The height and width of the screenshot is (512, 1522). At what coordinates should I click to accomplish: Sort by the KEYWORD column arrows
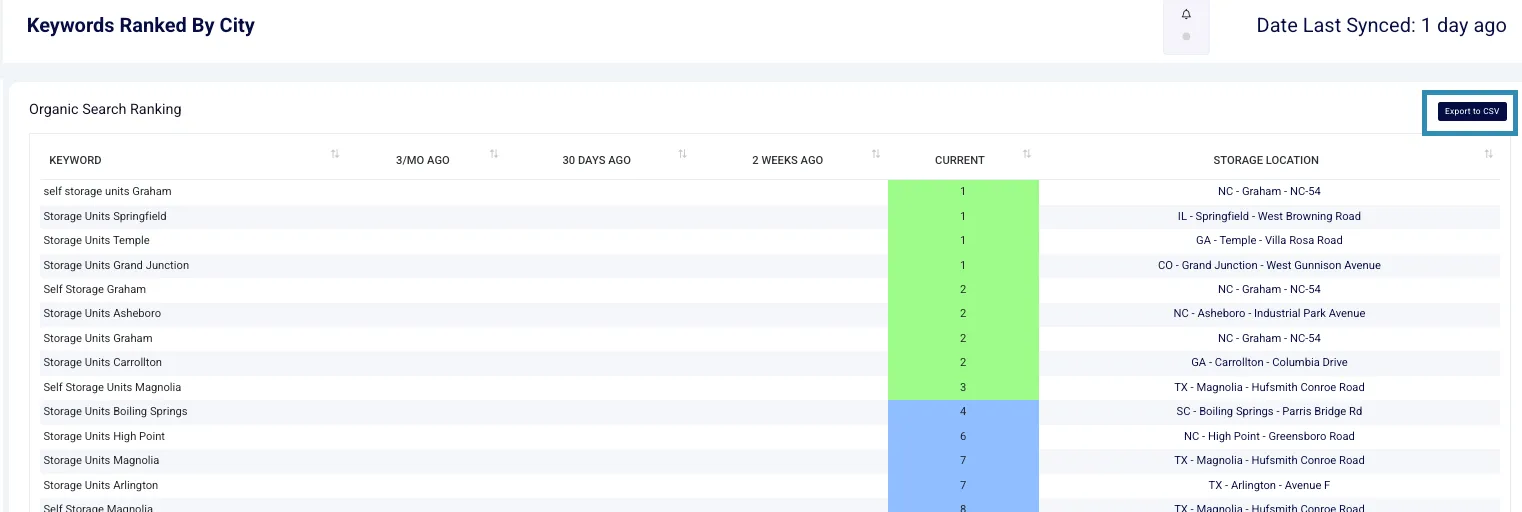coord(335,154)
